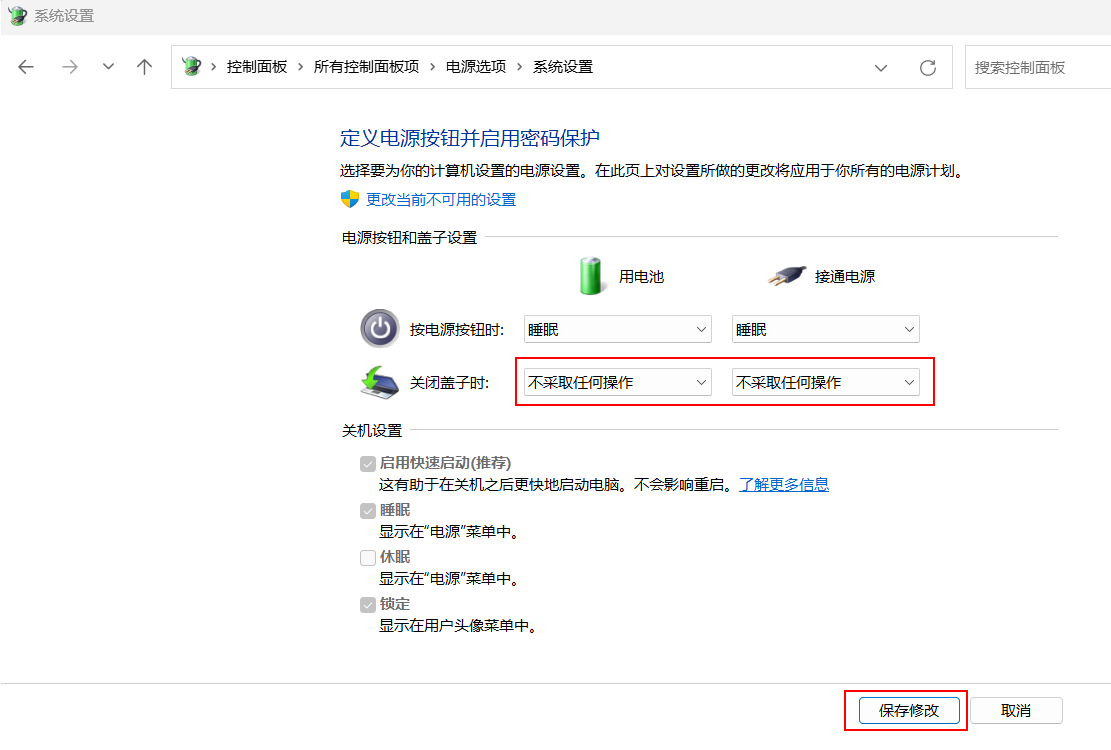1111x750 pixels.
Task: Expand the recent locations chevron
Action: tap(108, 67)
